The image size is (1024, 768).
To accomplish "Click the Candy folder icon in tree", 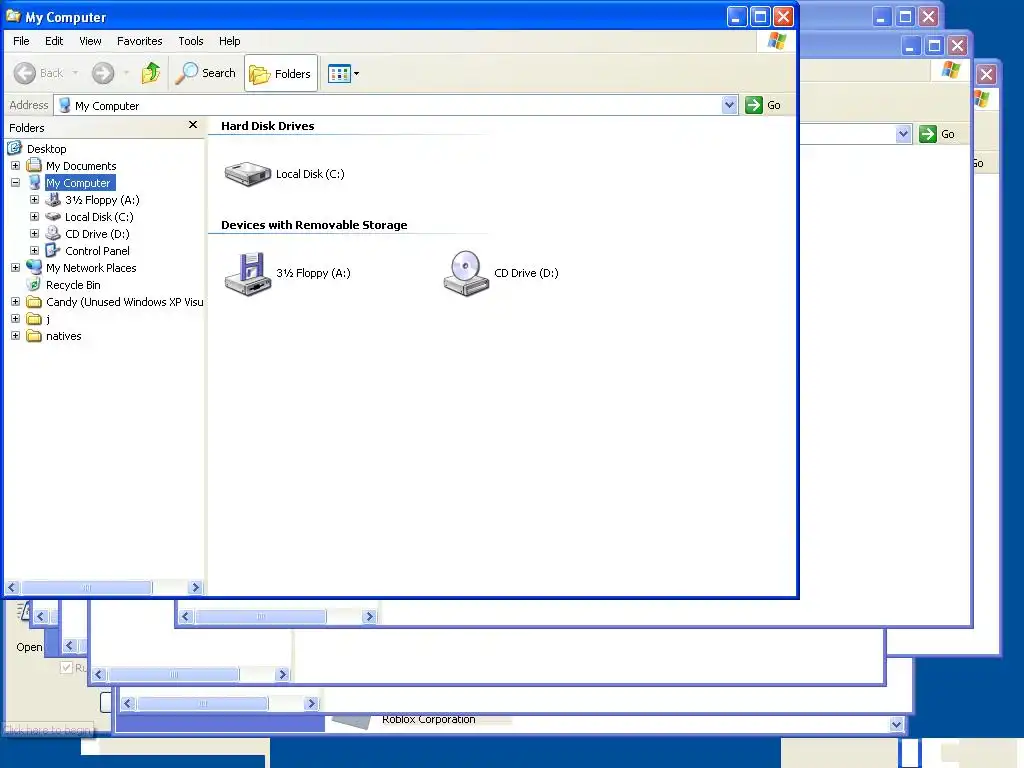I will click(x=34, y=302).
